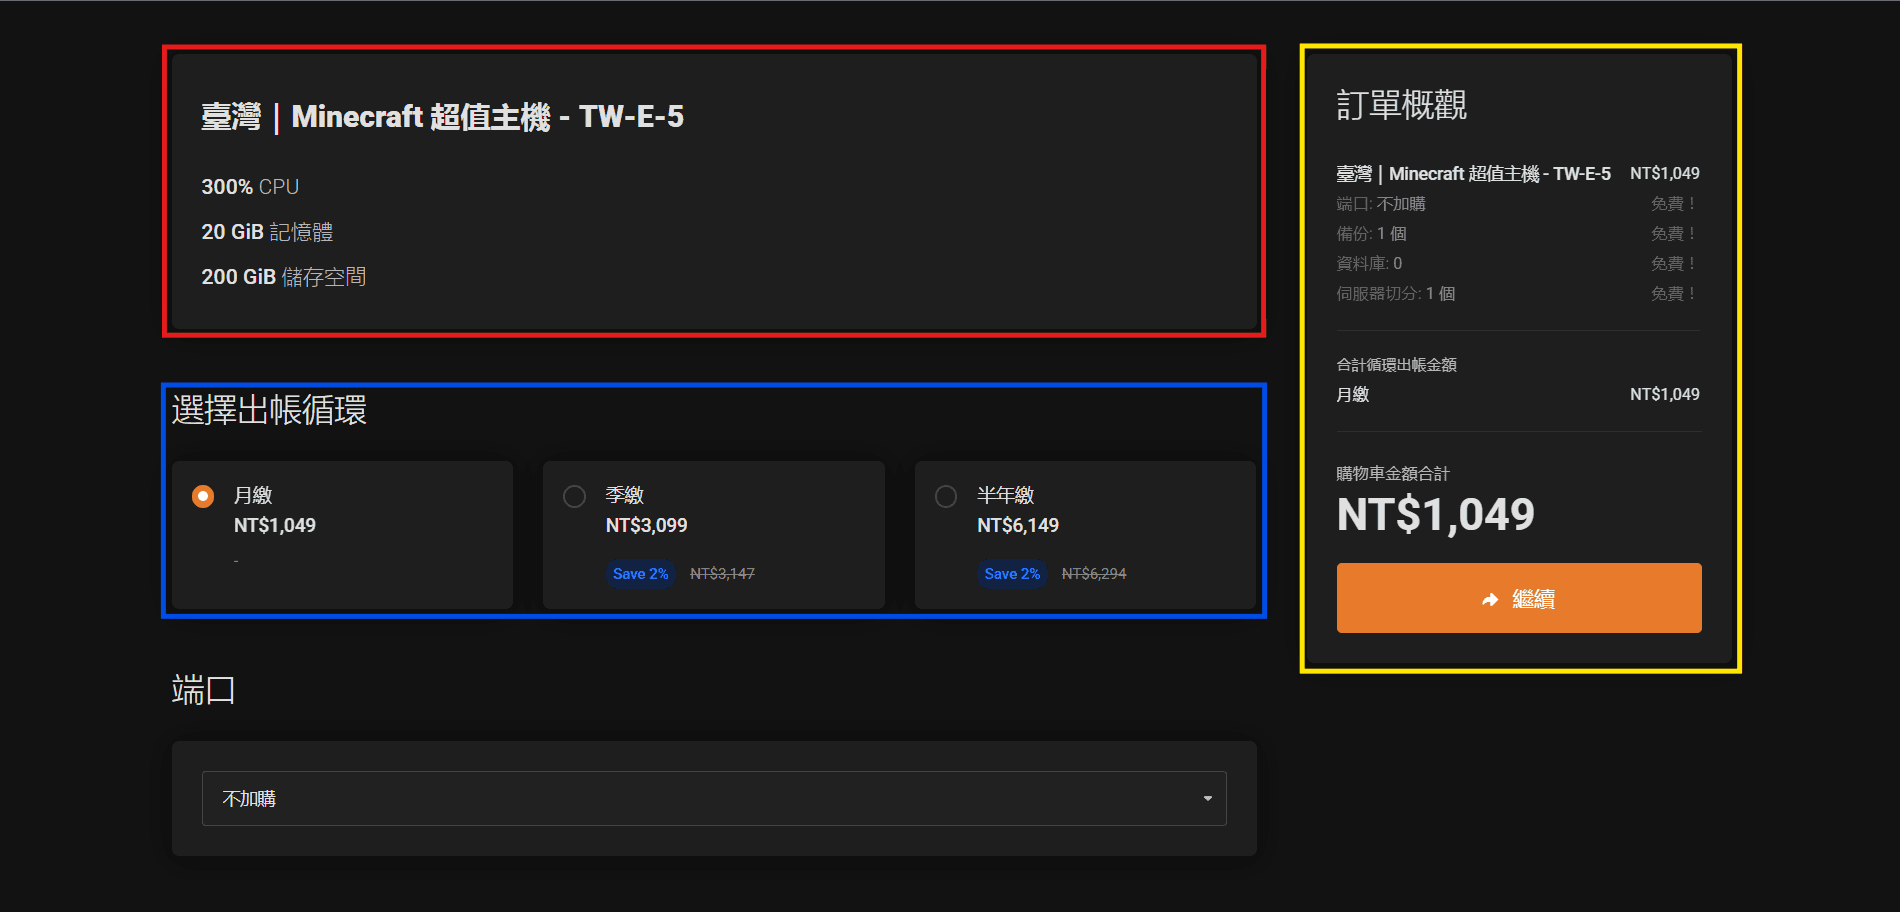The height and width of the screenshot is (912, 1900).
Task: Choose the 季繳 quarterly billing radio button
Action: (574, 496)
